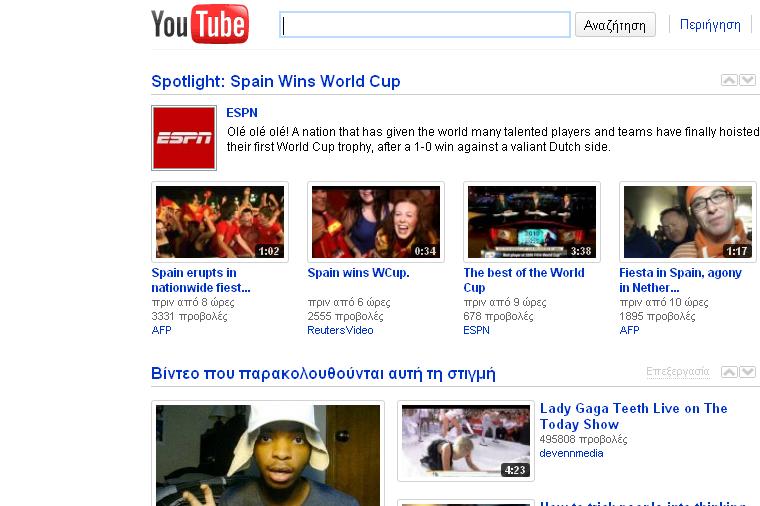Open the 1:17 Fiesta in Spain thumbnail
This screenshot has width=760, height=506.
[x=688, y=222]
